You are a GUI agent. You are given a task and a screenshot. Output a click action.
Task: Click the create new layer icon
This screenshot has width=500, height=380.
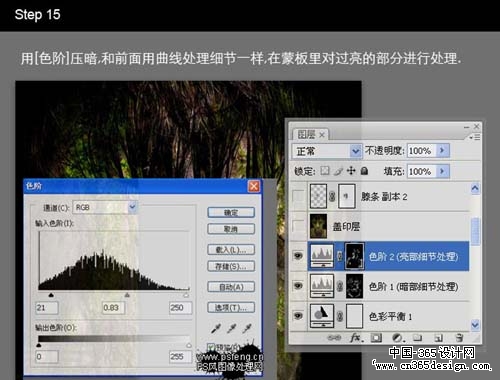coord(438,338)
